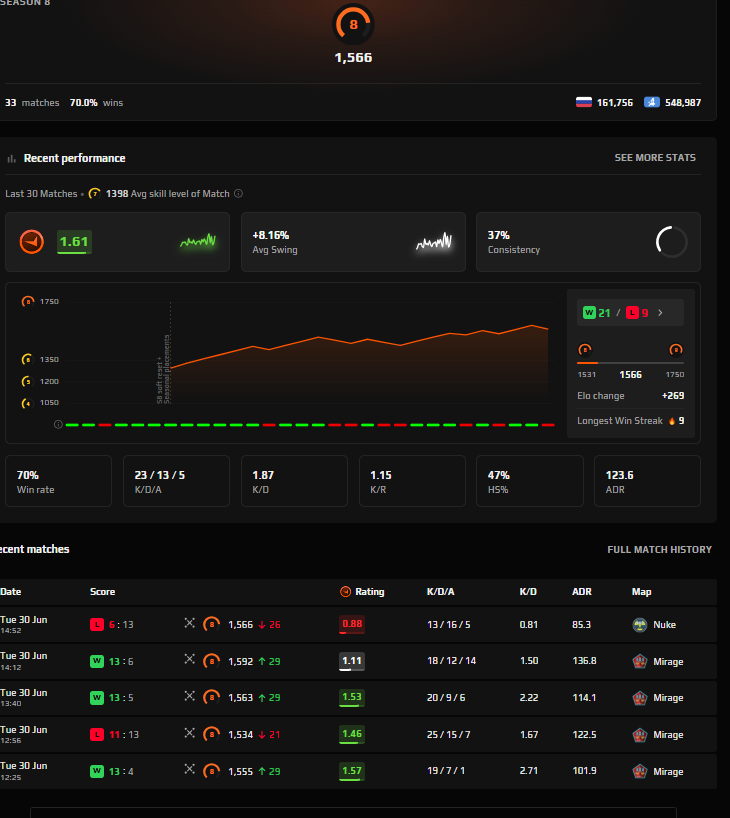Viewport: 730px width, 818px height.
Task: Click the red L losses badge in summary
Action: (x=632, y=312)
